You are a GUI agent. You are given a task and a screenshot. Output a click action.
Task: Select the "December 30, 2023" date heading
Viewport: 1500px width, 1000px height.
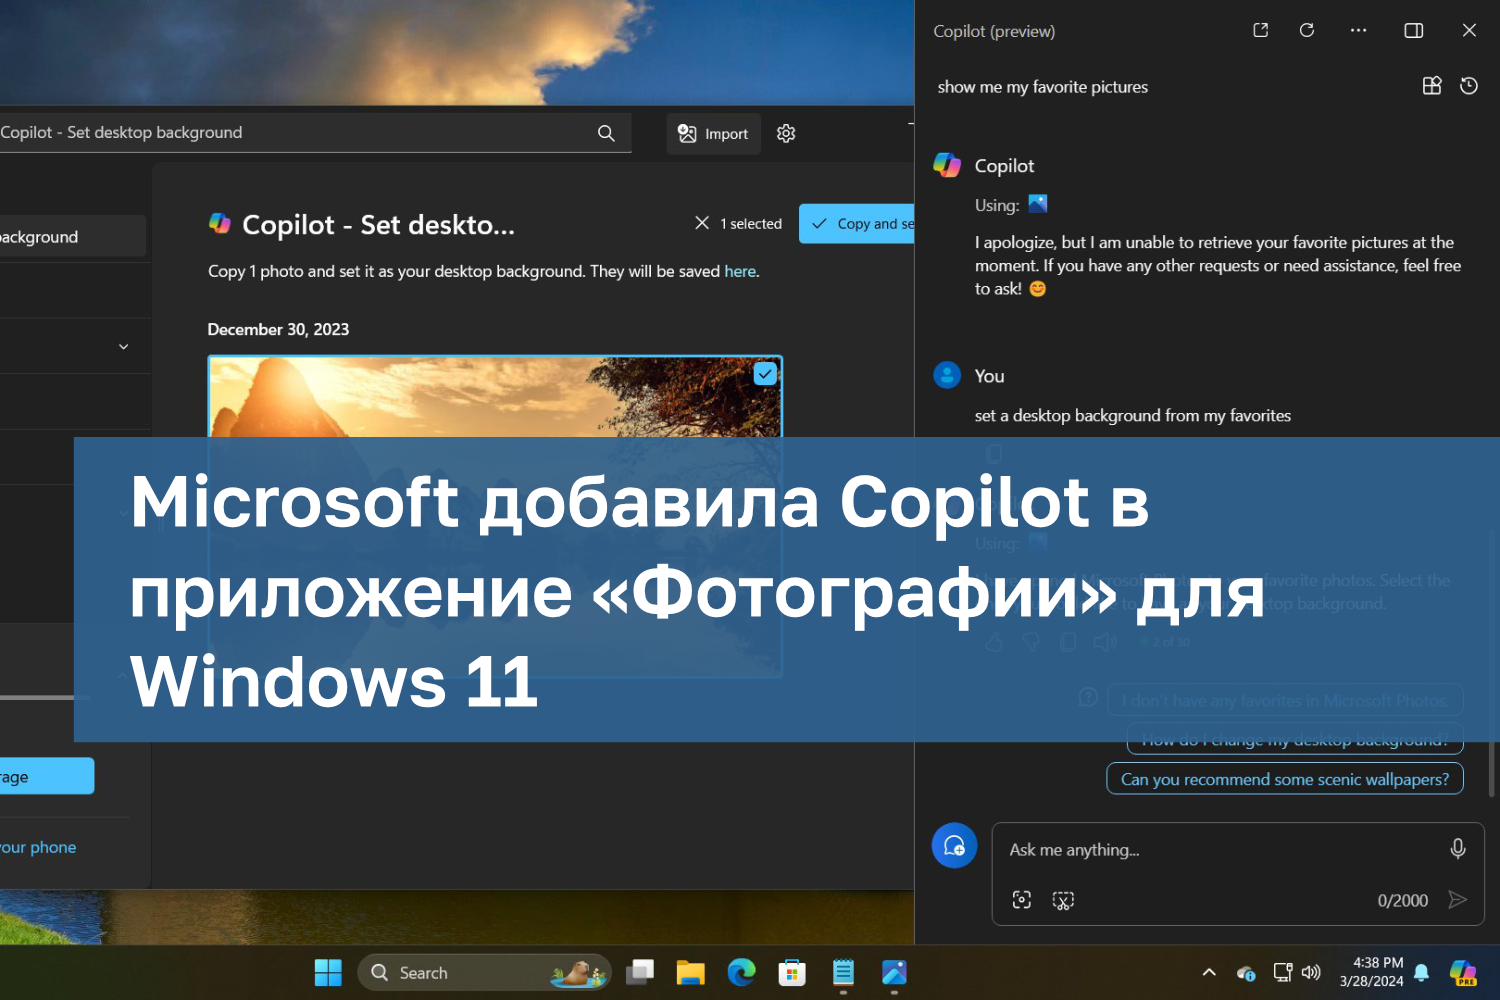tap(278, 329)
